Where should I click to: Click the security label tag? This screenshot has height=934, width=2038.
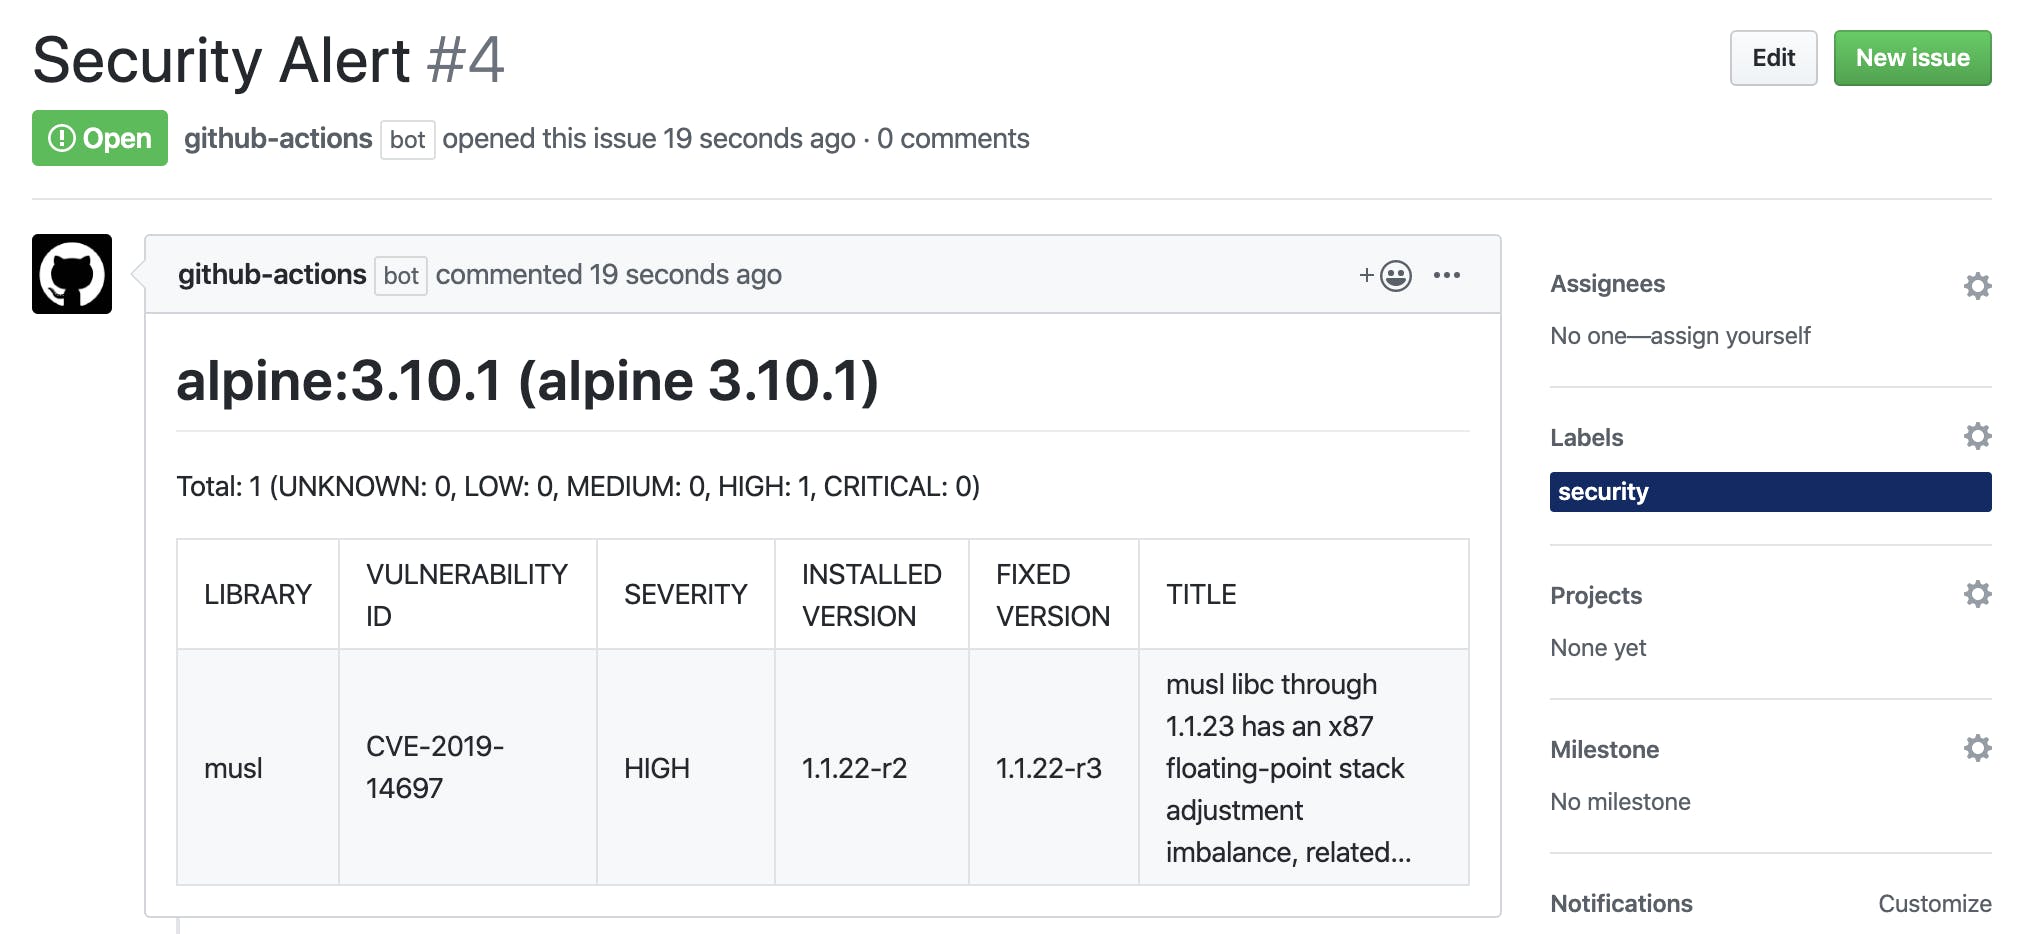(x=1770, y=492)
